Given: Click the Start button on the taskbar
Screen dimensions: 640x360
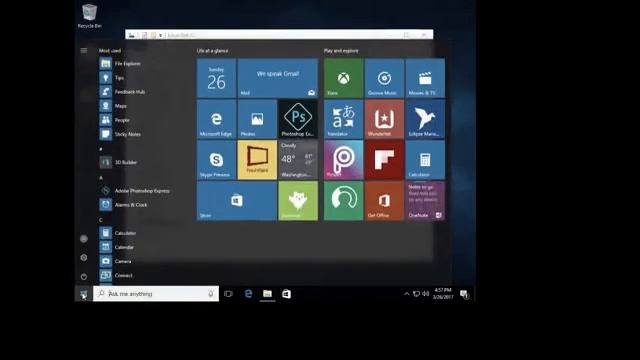Looking at the screenshot, I should coord(84,294).
